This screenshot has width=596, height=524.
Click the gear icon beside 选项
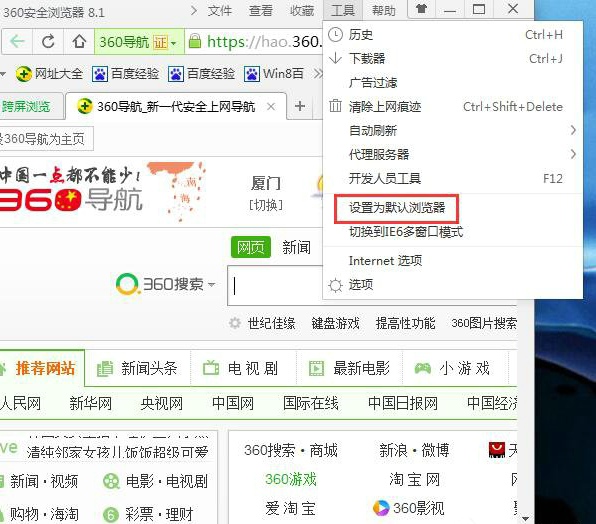(x=335, y=285)
